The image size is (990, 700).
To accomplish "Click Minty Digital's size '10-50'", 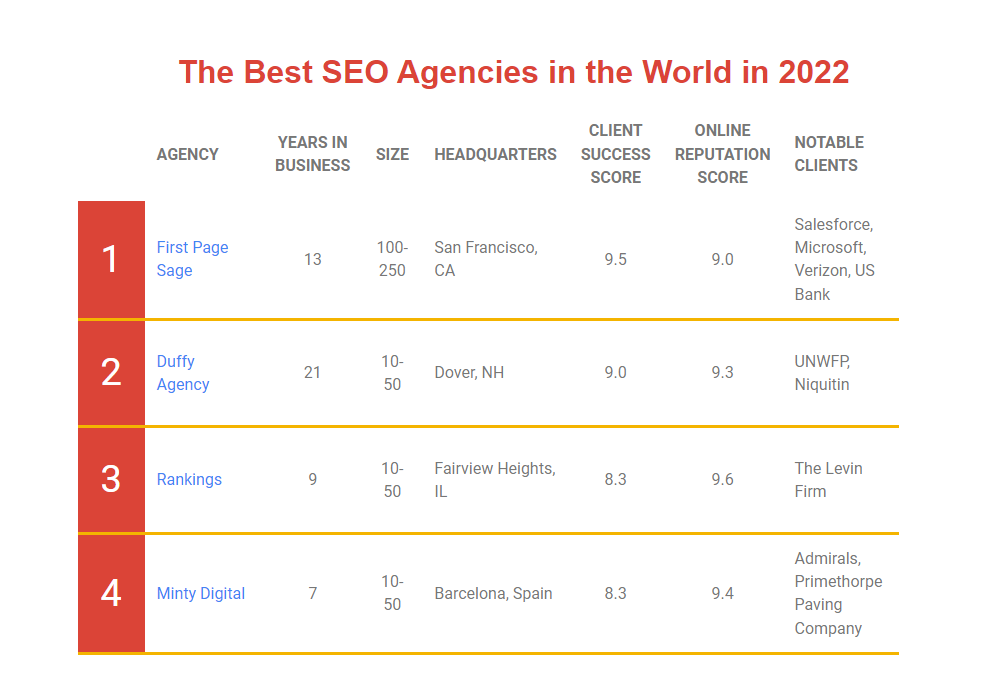I will (392, 593).
